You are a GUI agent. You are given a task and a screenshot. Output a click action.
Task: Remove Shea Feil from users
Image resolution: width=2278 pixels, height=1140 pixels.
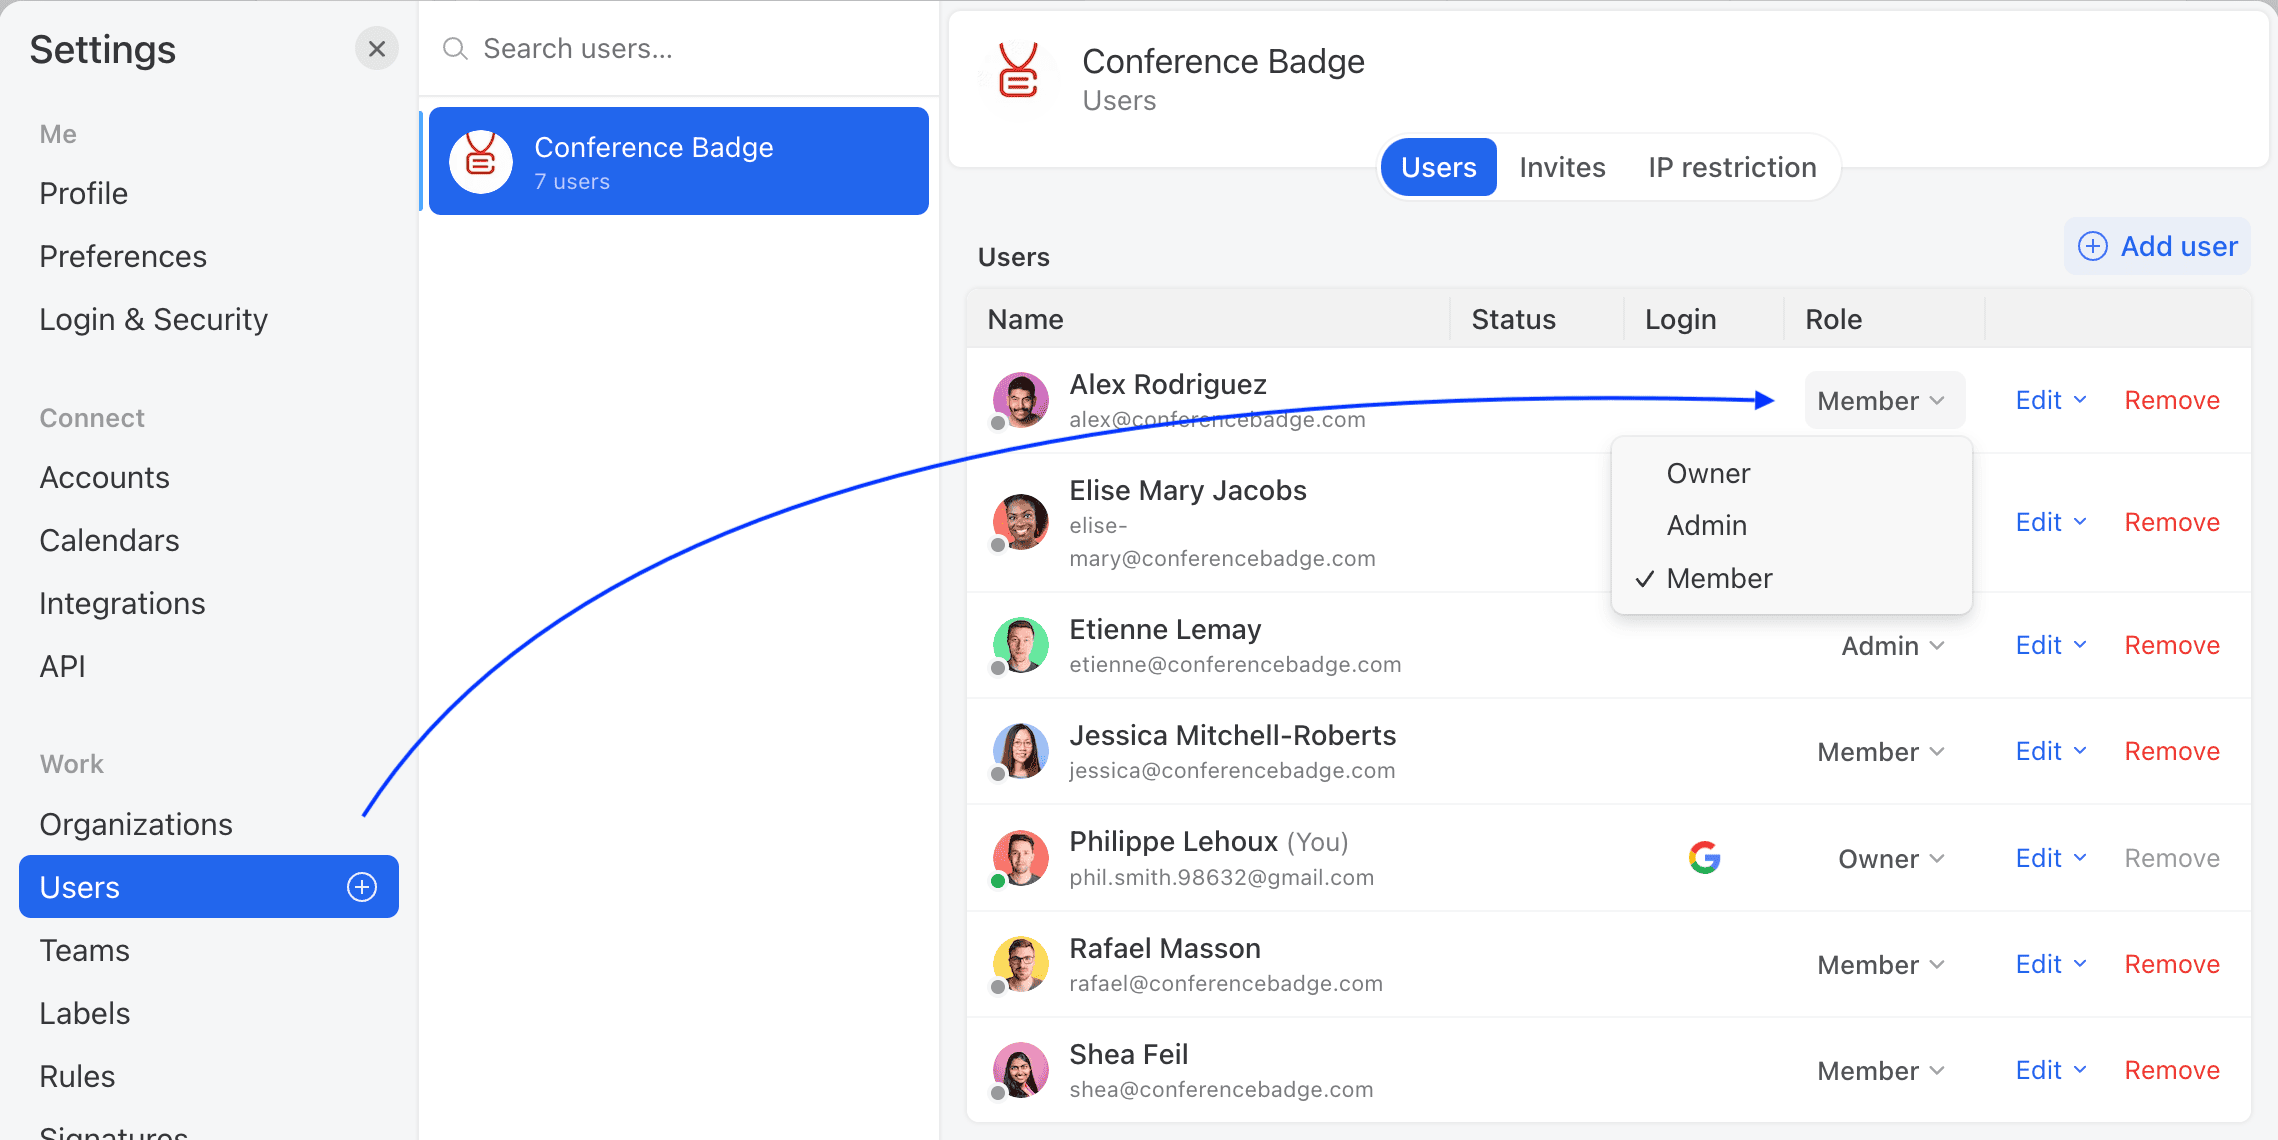point(2172,1070)
